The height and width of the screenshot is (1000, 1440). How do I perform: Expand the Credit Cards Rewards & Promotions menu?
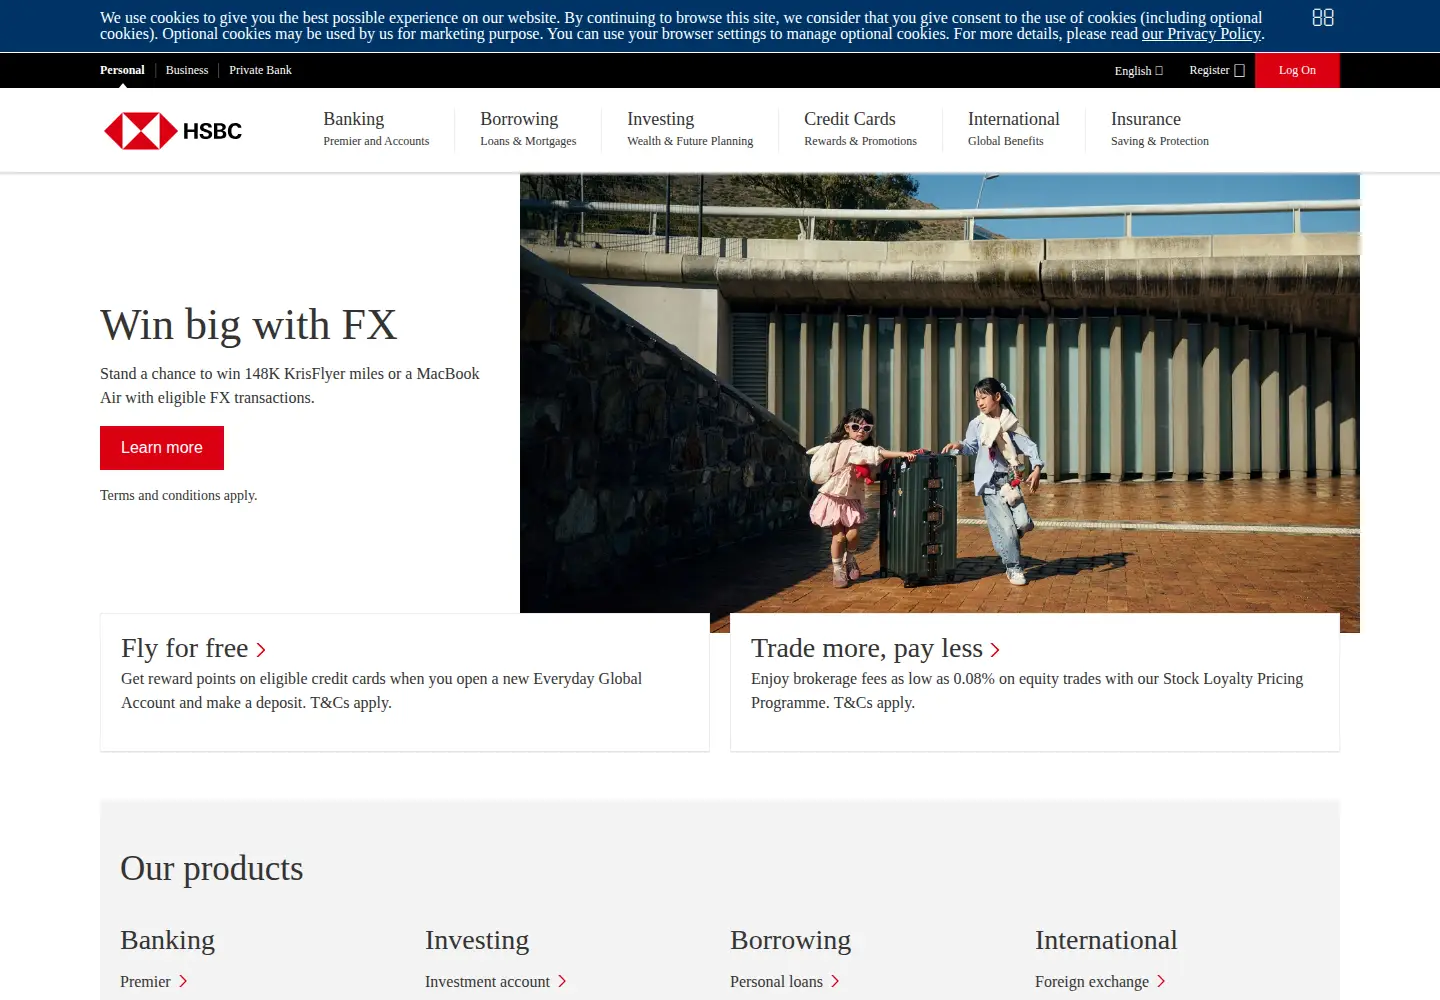860,129
